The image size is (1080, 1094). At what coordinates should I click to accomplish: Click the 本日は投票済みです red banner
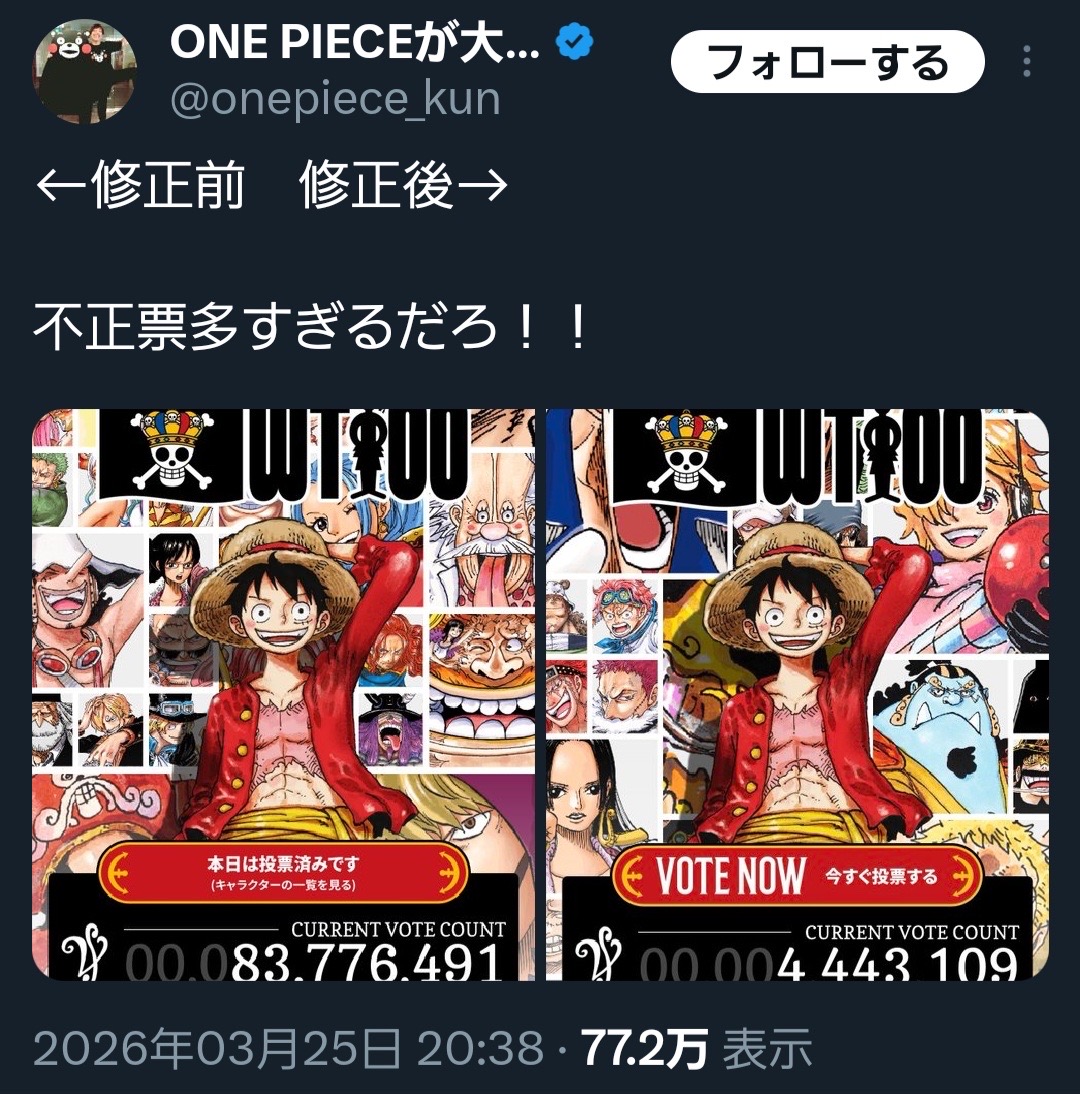click(283, 873)
